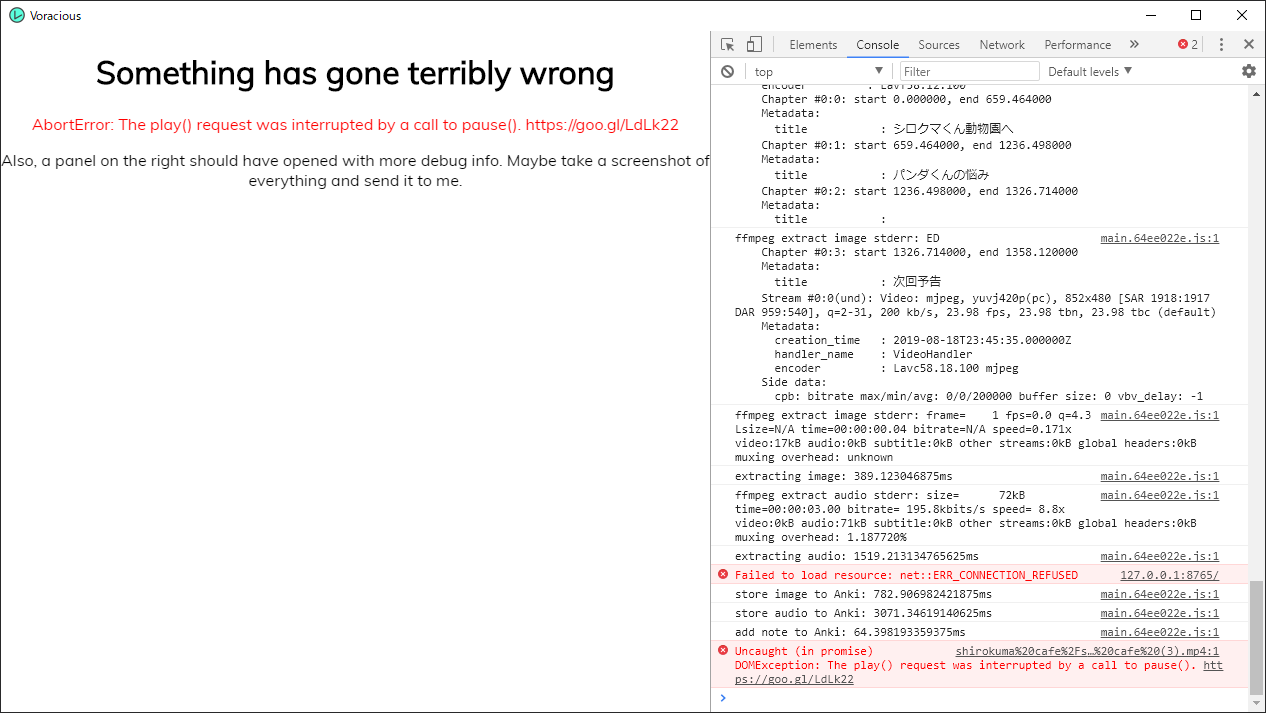Open the Performance tab
This screenshot has height=713, width=1266.
coord(1078,44)
